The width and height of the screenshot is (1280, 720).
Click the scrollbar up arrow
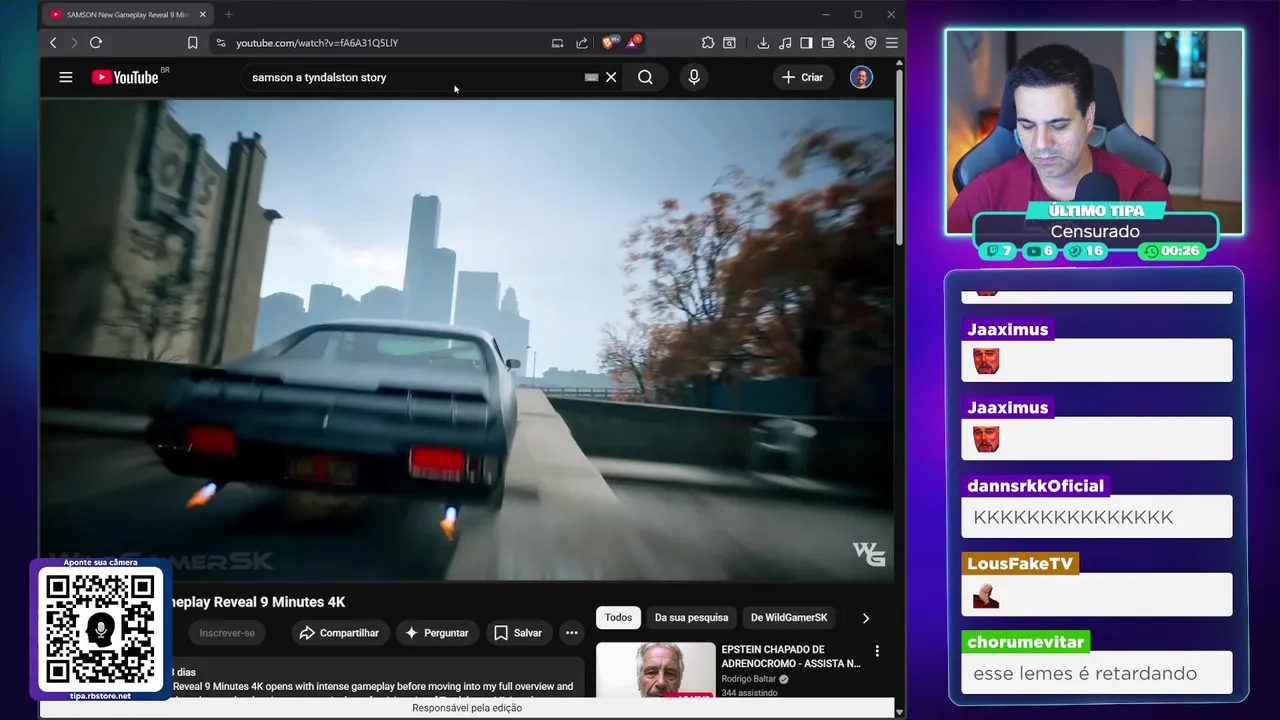coord(900,64)
